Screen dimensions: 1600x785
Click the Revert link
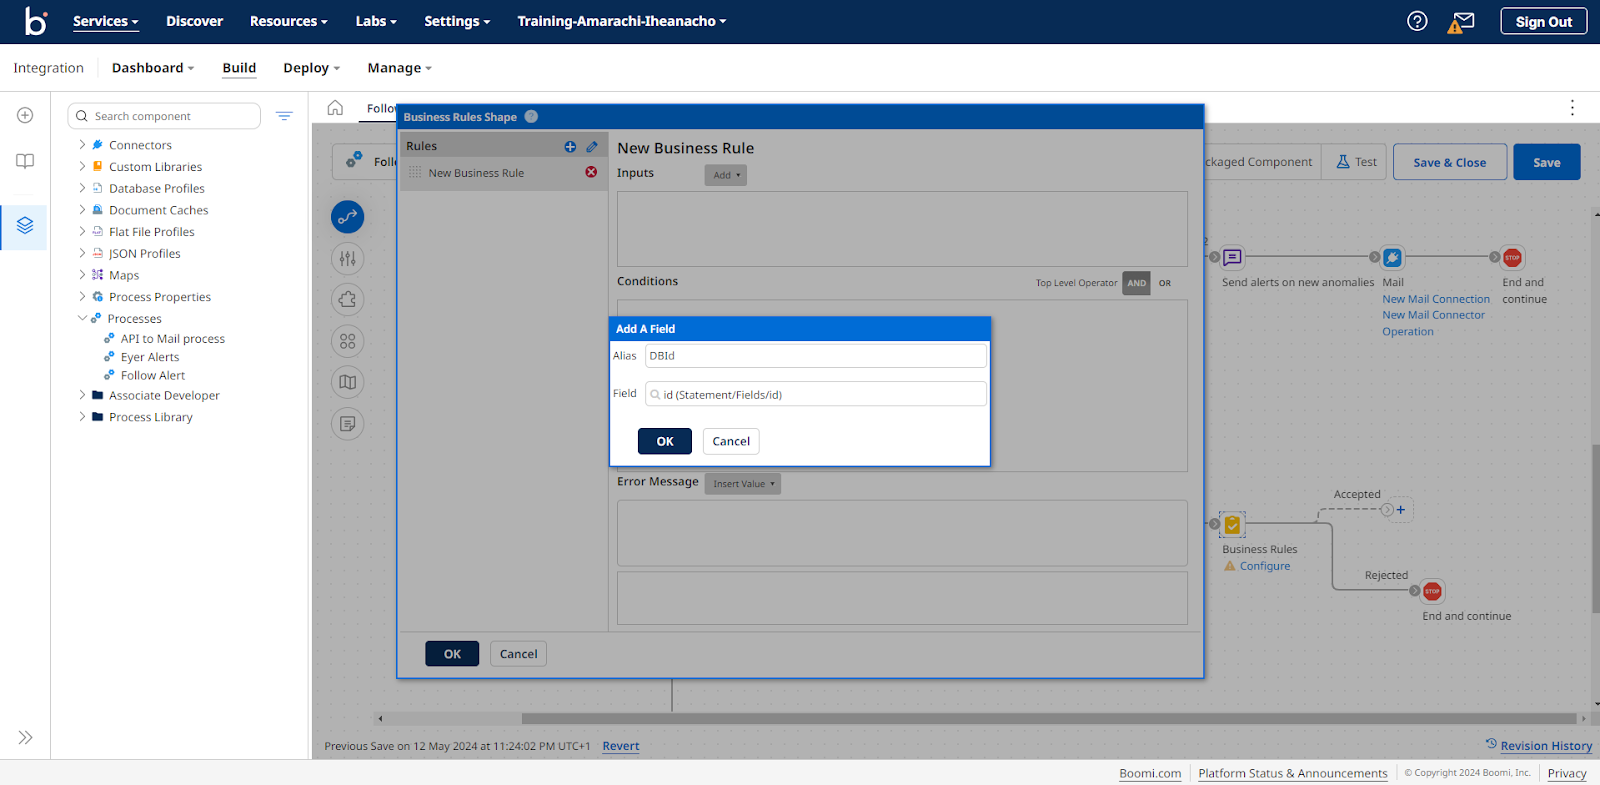click(x=620, y=746)
